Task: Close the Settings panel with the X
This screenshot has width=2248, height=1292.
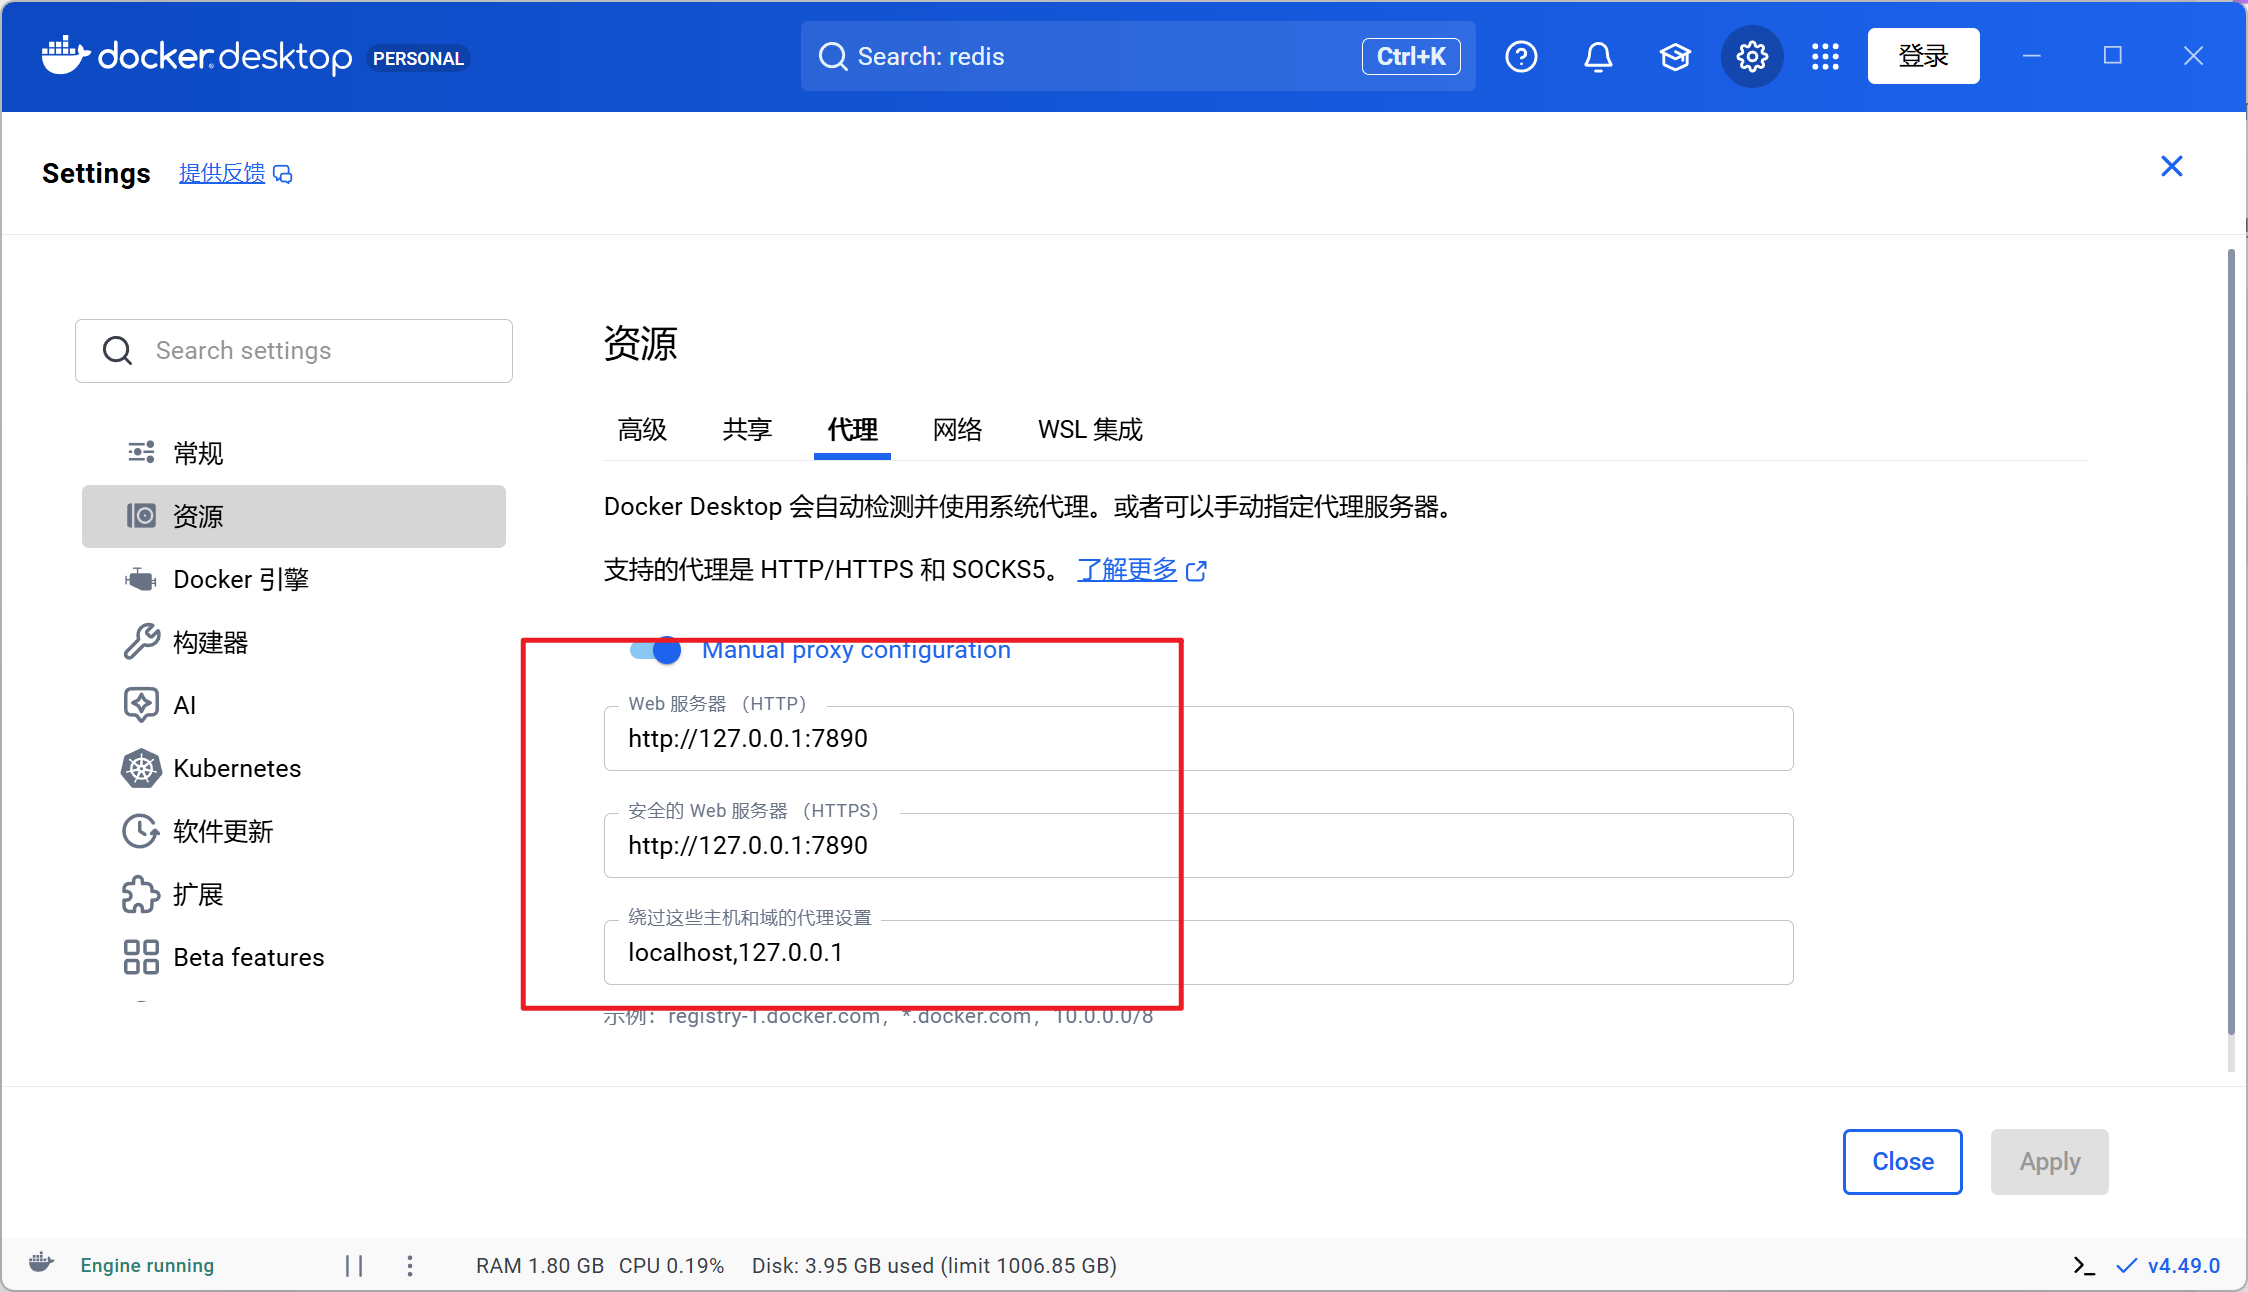Action: tap(2171, 166)
